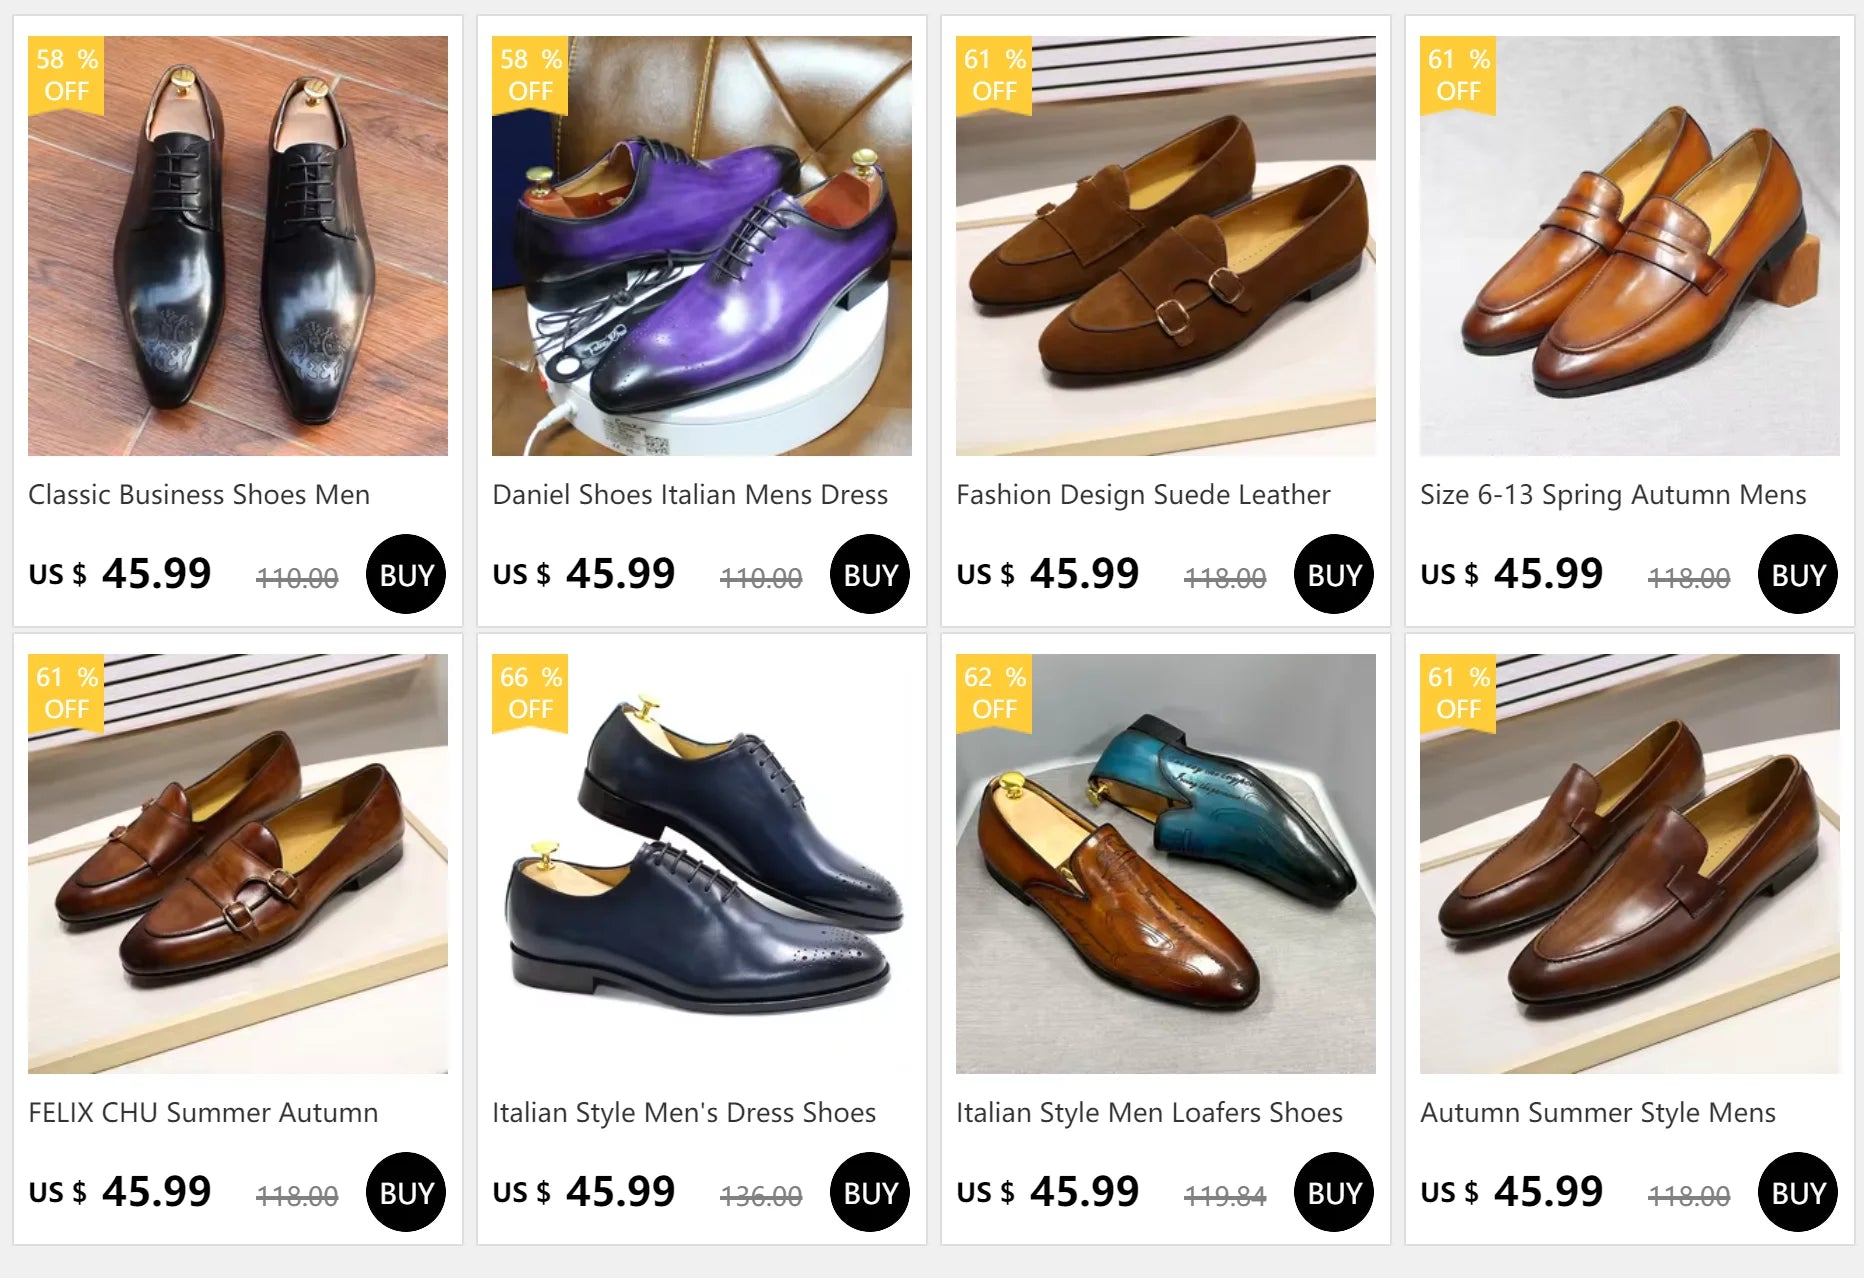Click BUY for Autumn Summer Style Mens
The height and width of the screenshot is (1278, 1864).
pyautogui.click(x=1798, y=1193)
